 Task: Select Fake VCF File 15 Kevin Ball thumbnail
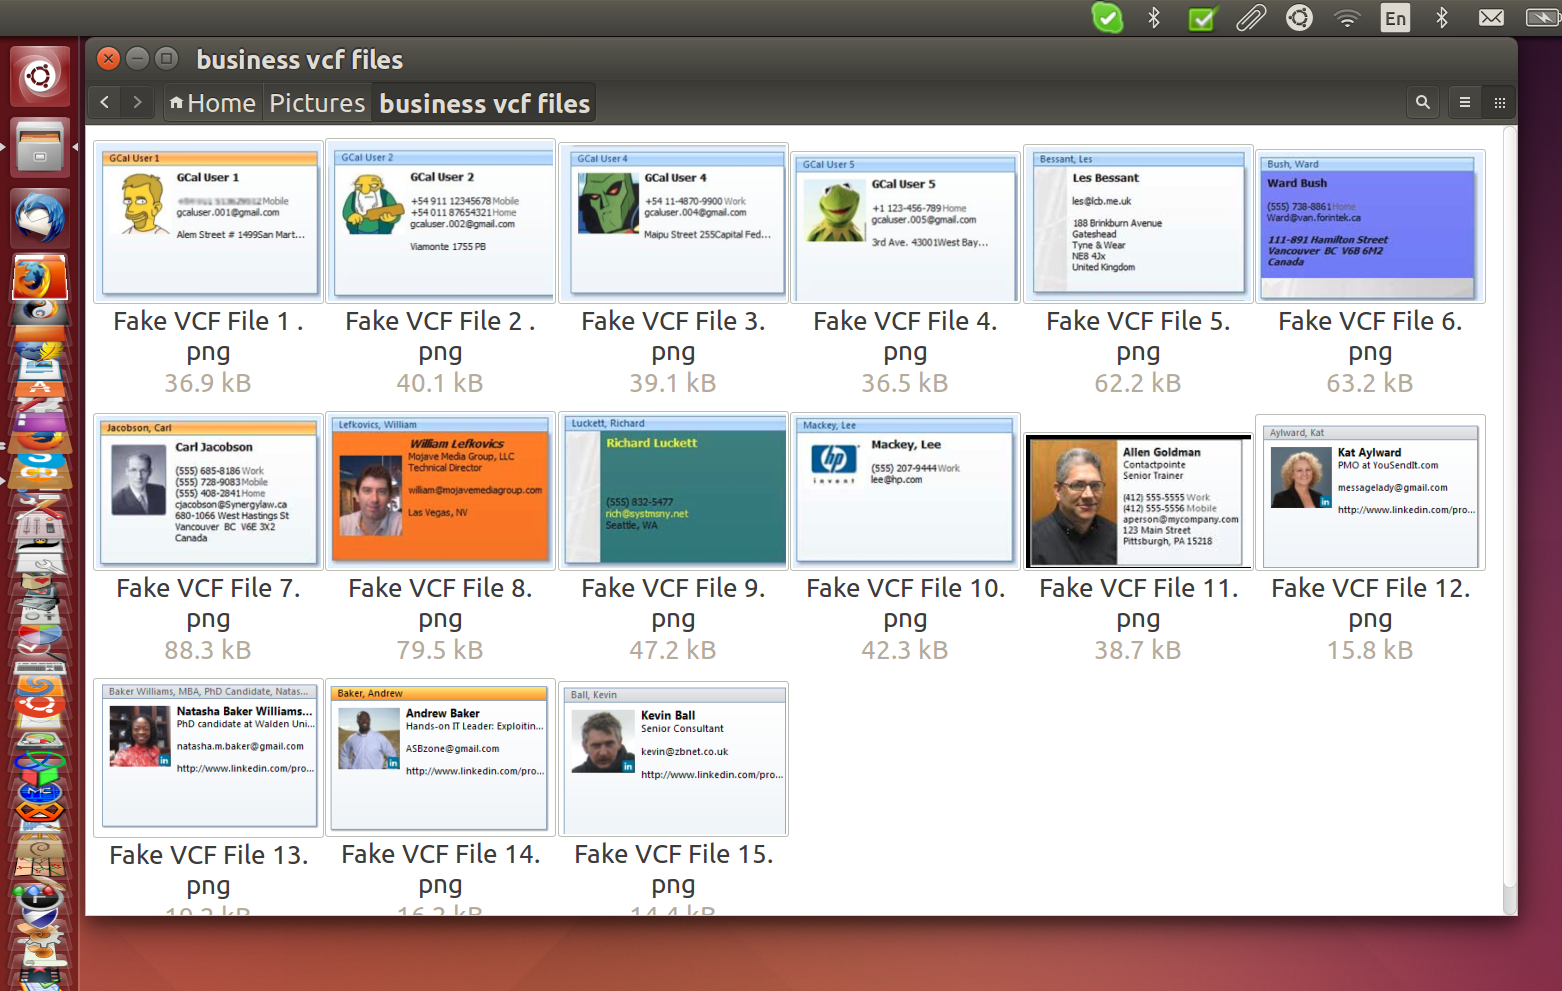tap(673, 759)
